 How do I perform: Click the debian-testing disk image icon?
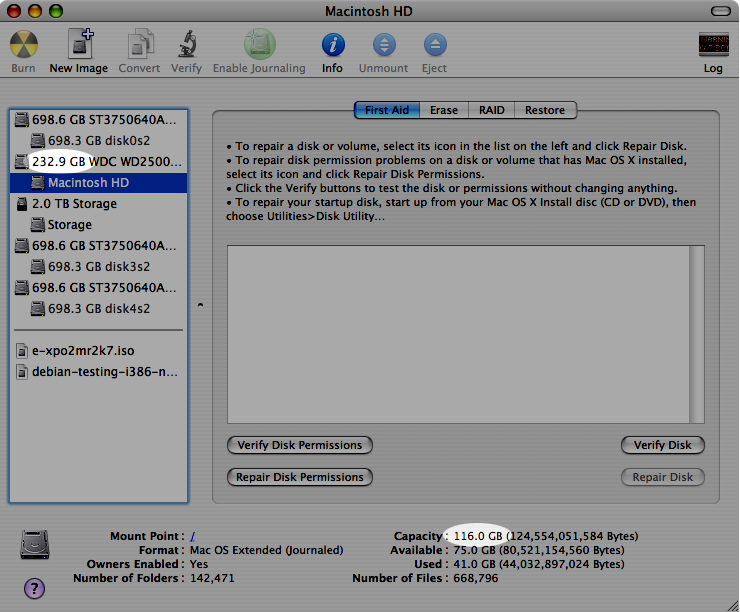tap(22, 372)
